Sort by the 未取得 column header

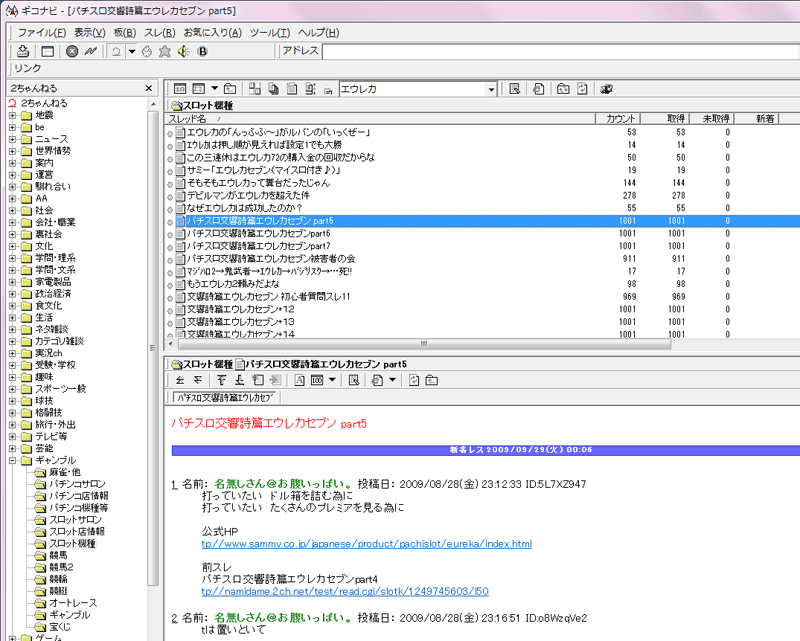(x=712, y=119)
